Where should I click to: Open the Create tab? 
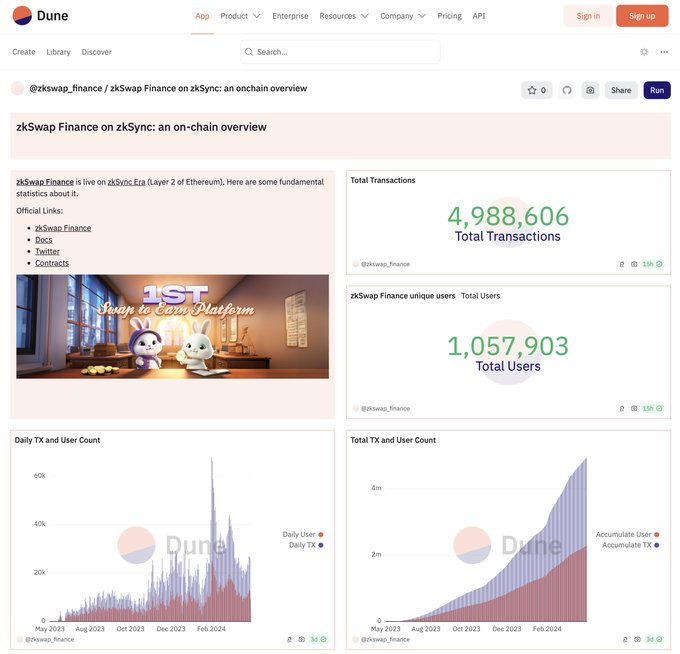pos(24,52)
